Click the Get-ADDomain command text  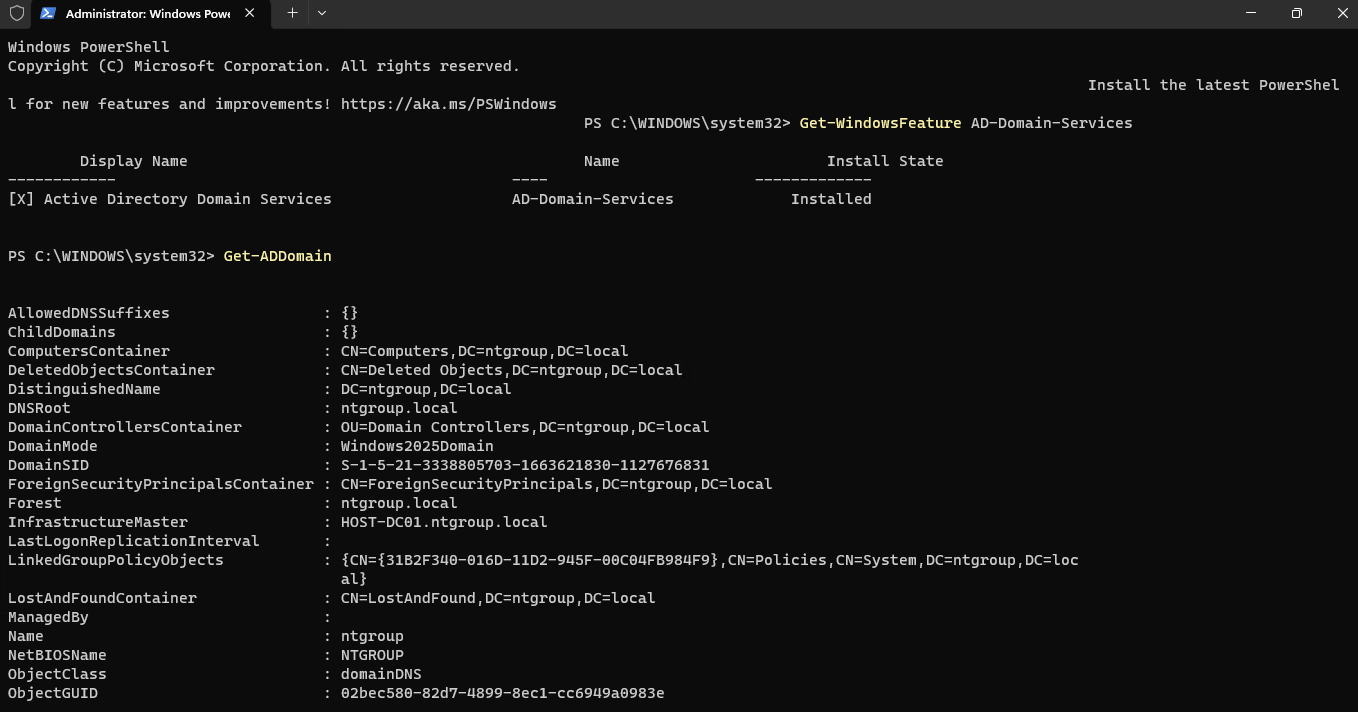[x=277, y=256]
